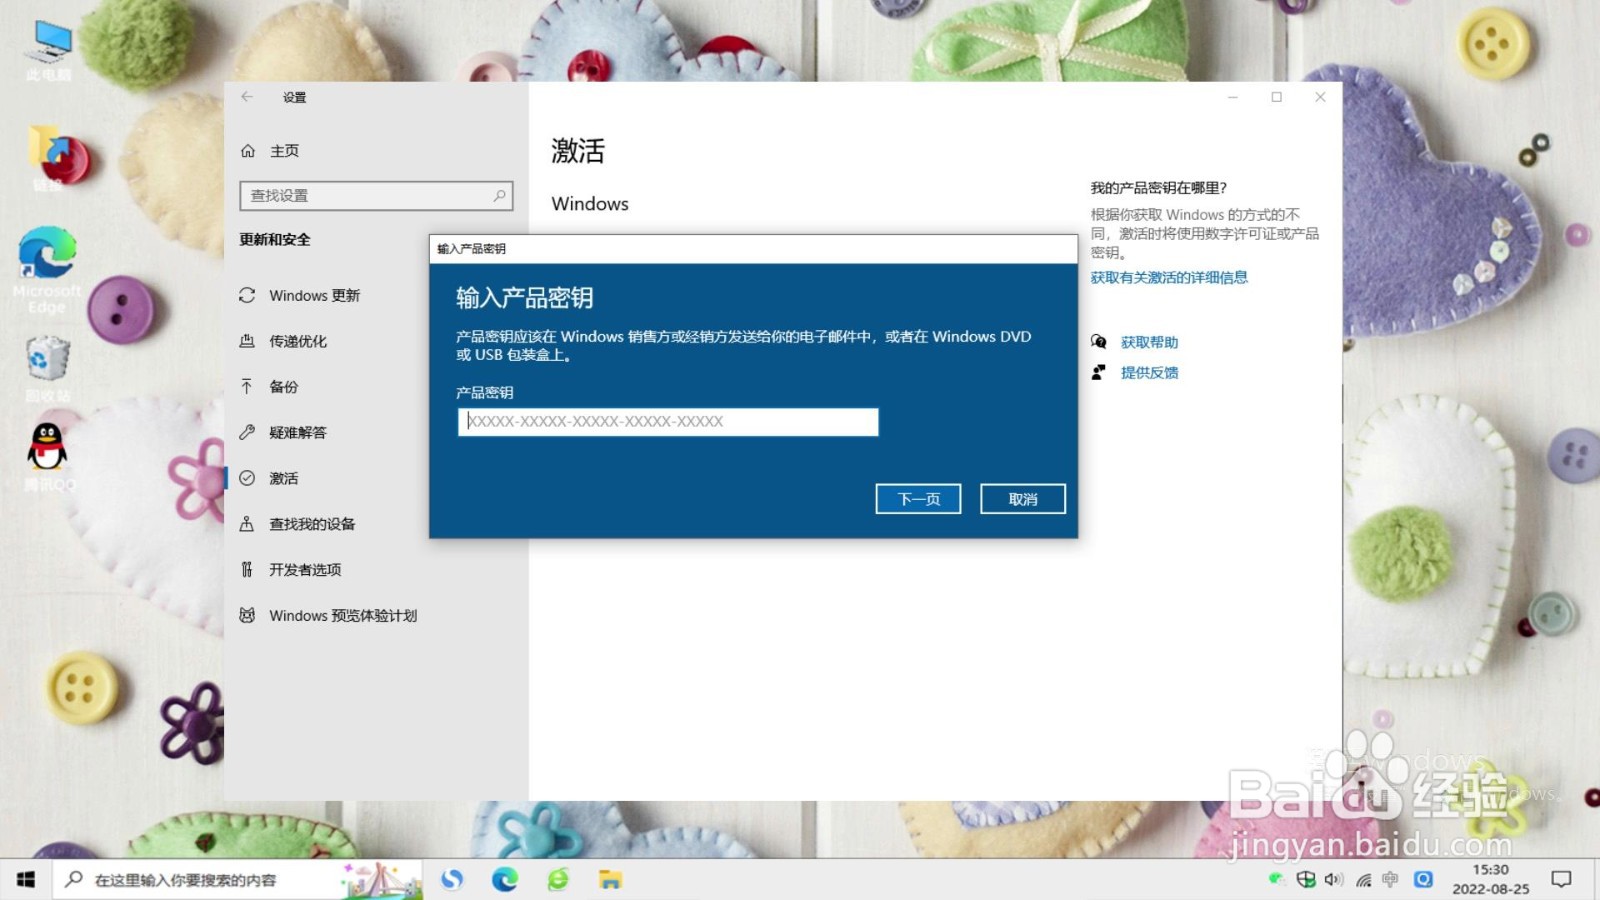
Task: Open Microsoft Edge from the taskbar
Action: (505, 880)
